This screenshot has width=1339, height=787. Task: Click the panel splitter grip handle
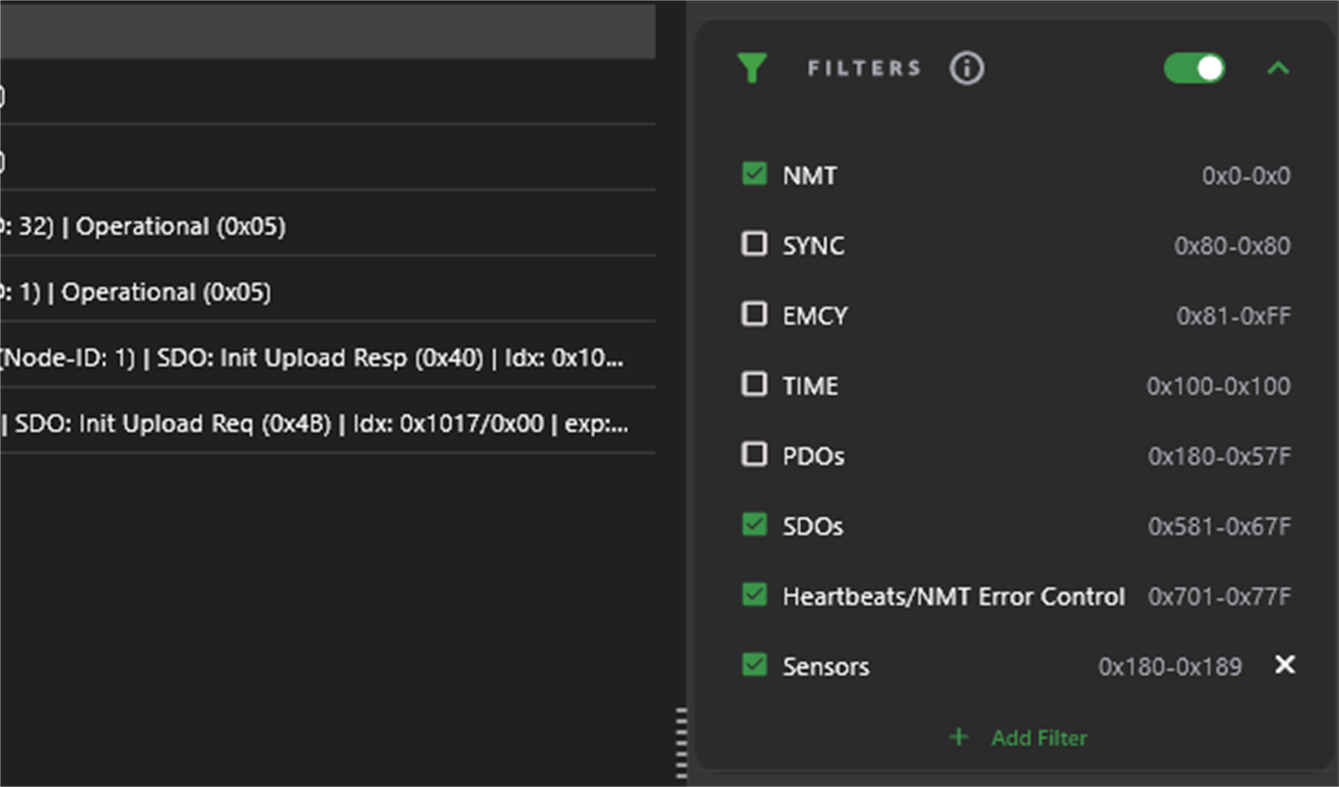click(x=682, y=742)
